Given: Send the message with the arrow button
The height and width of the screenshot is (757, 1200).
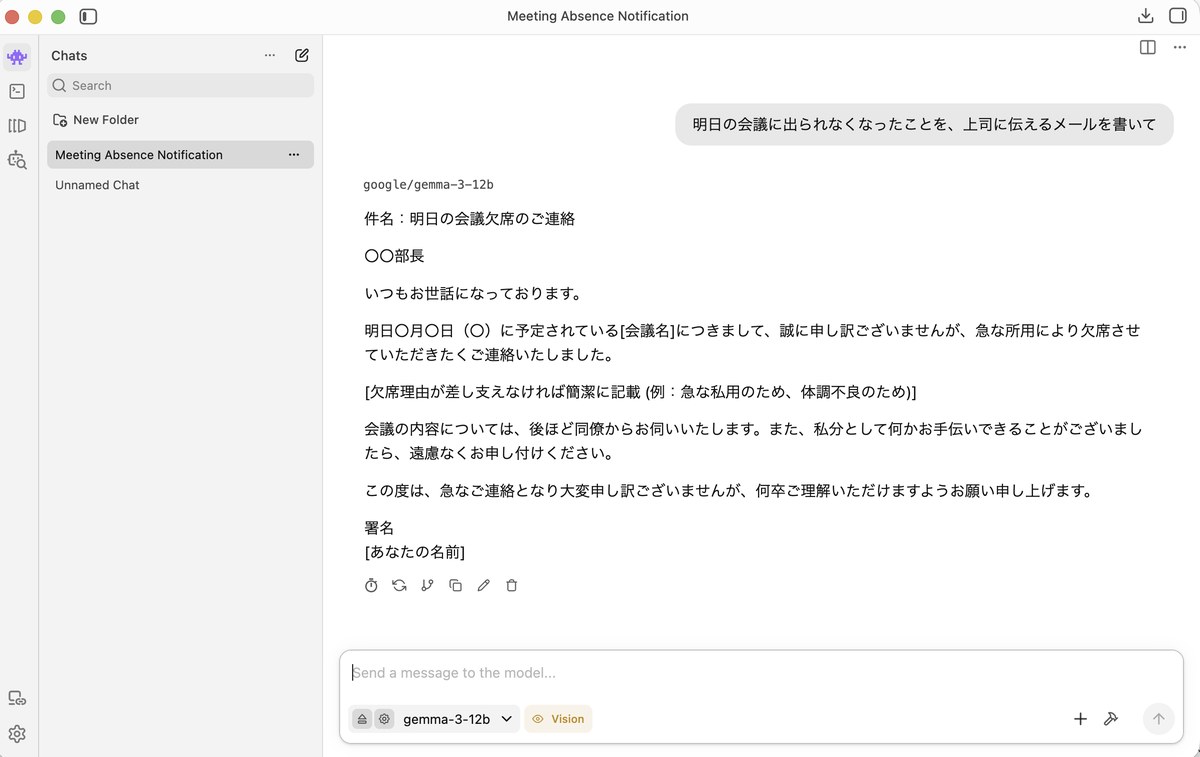Looking at the screenshot, I should coord(1158,719).
